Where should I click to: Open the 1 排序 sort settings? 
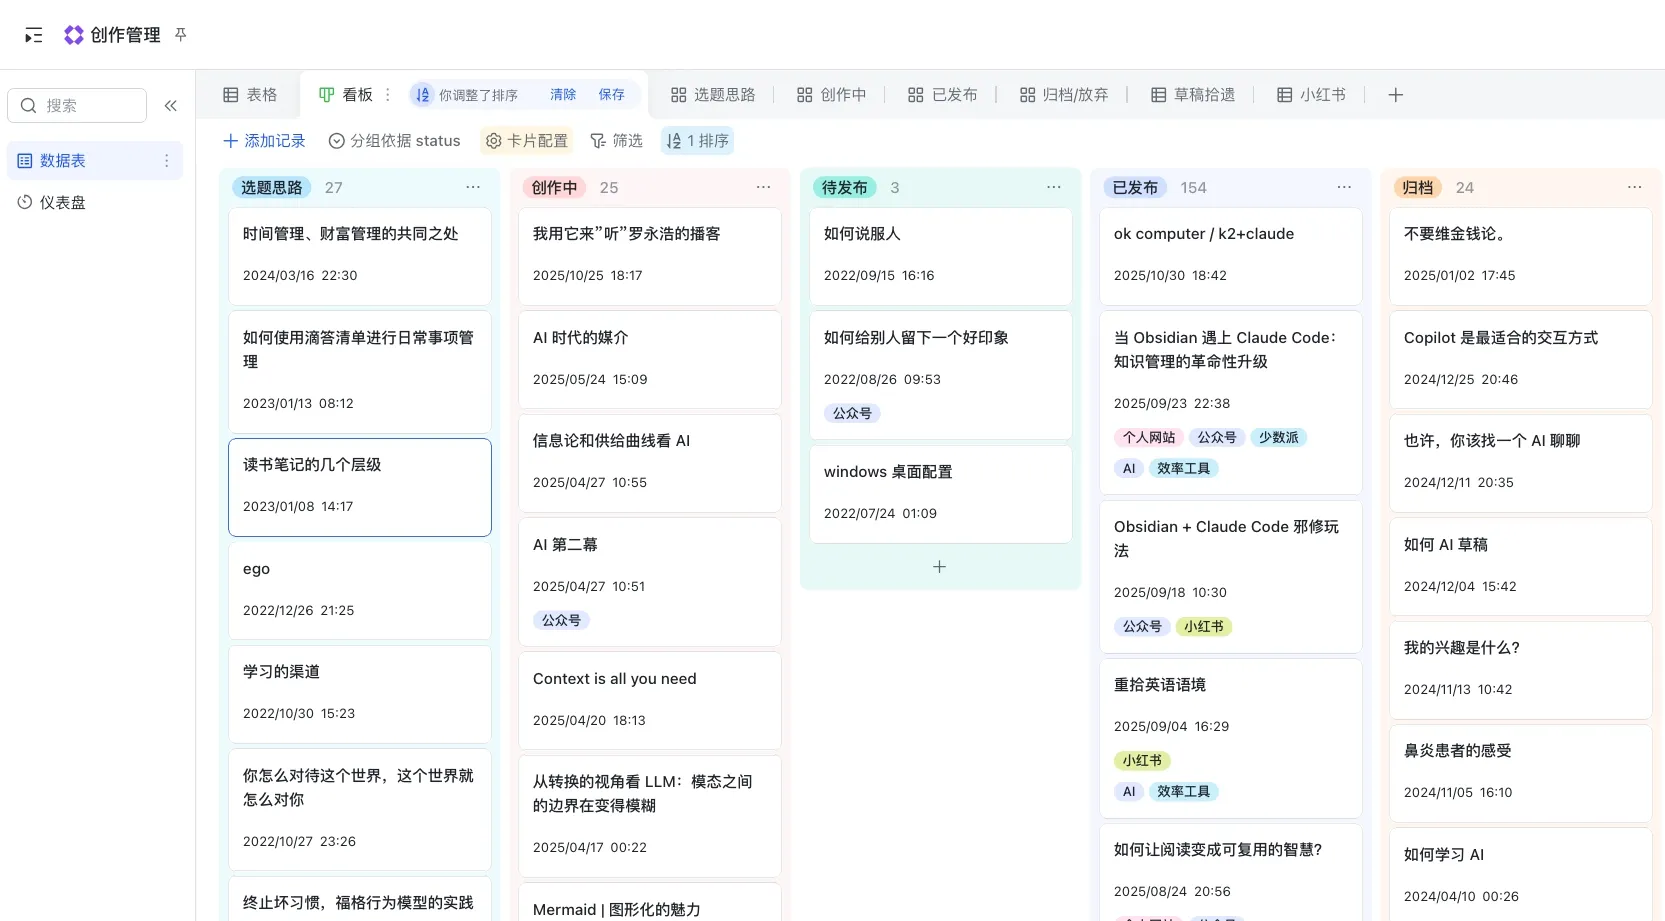698,141
